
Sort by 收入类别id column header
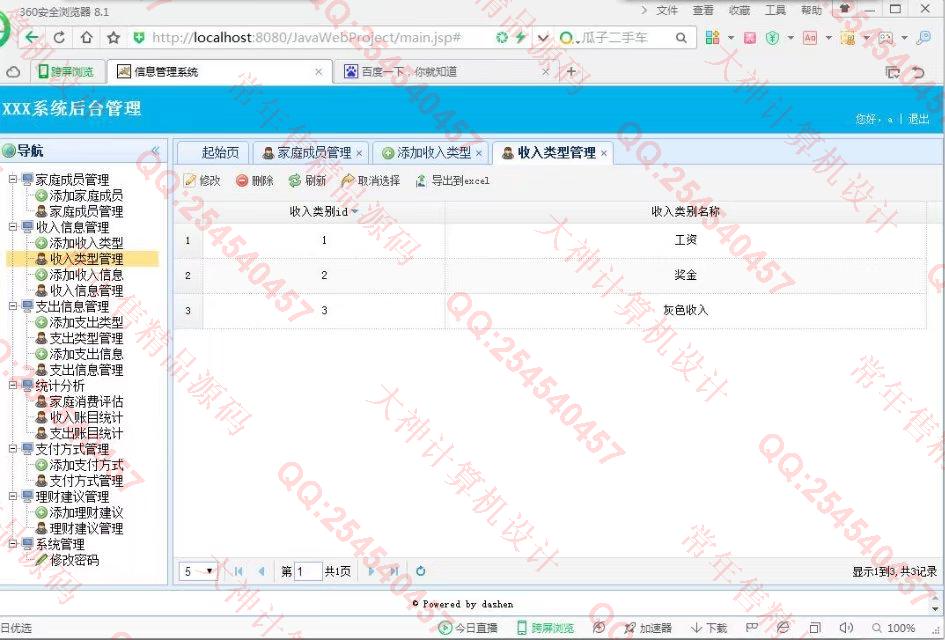(x=324, y=212)
